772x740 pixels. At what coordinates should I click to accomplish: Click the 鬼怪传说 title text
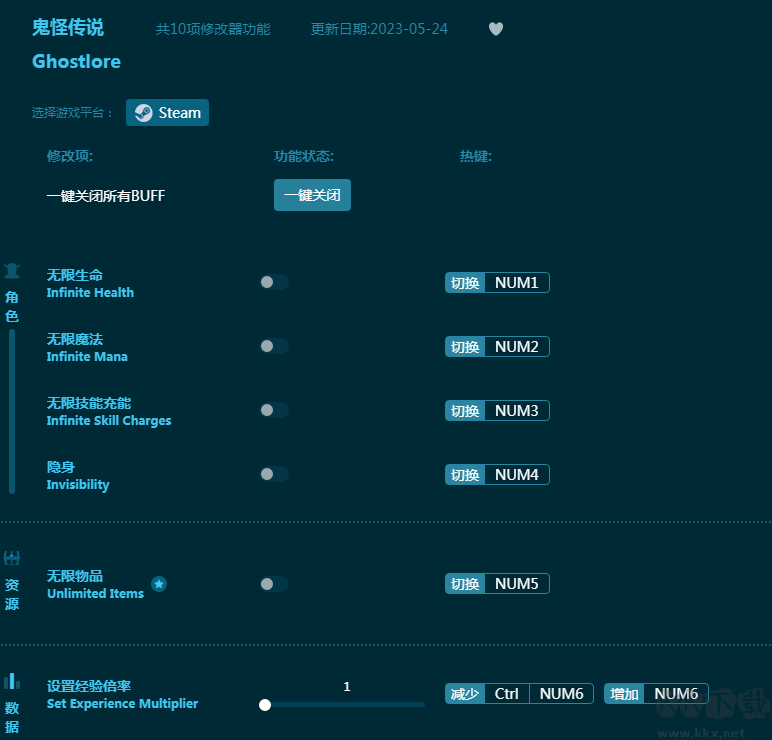68,28
